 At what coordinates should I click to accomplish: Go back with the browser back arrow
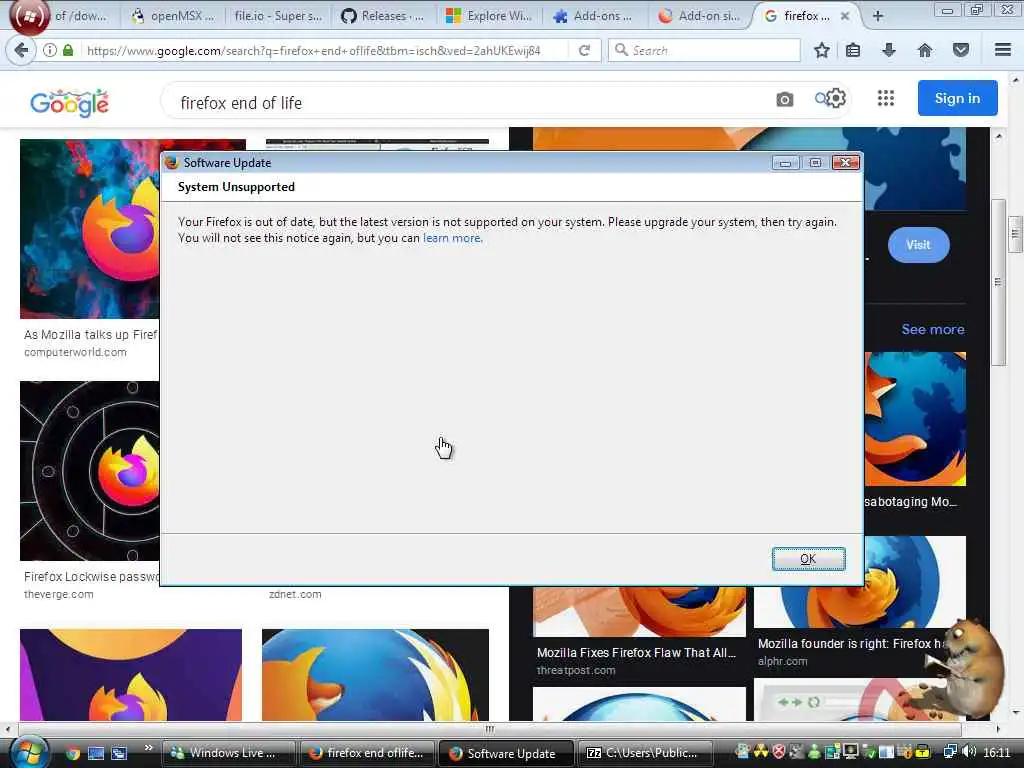[x=21, y=50]
